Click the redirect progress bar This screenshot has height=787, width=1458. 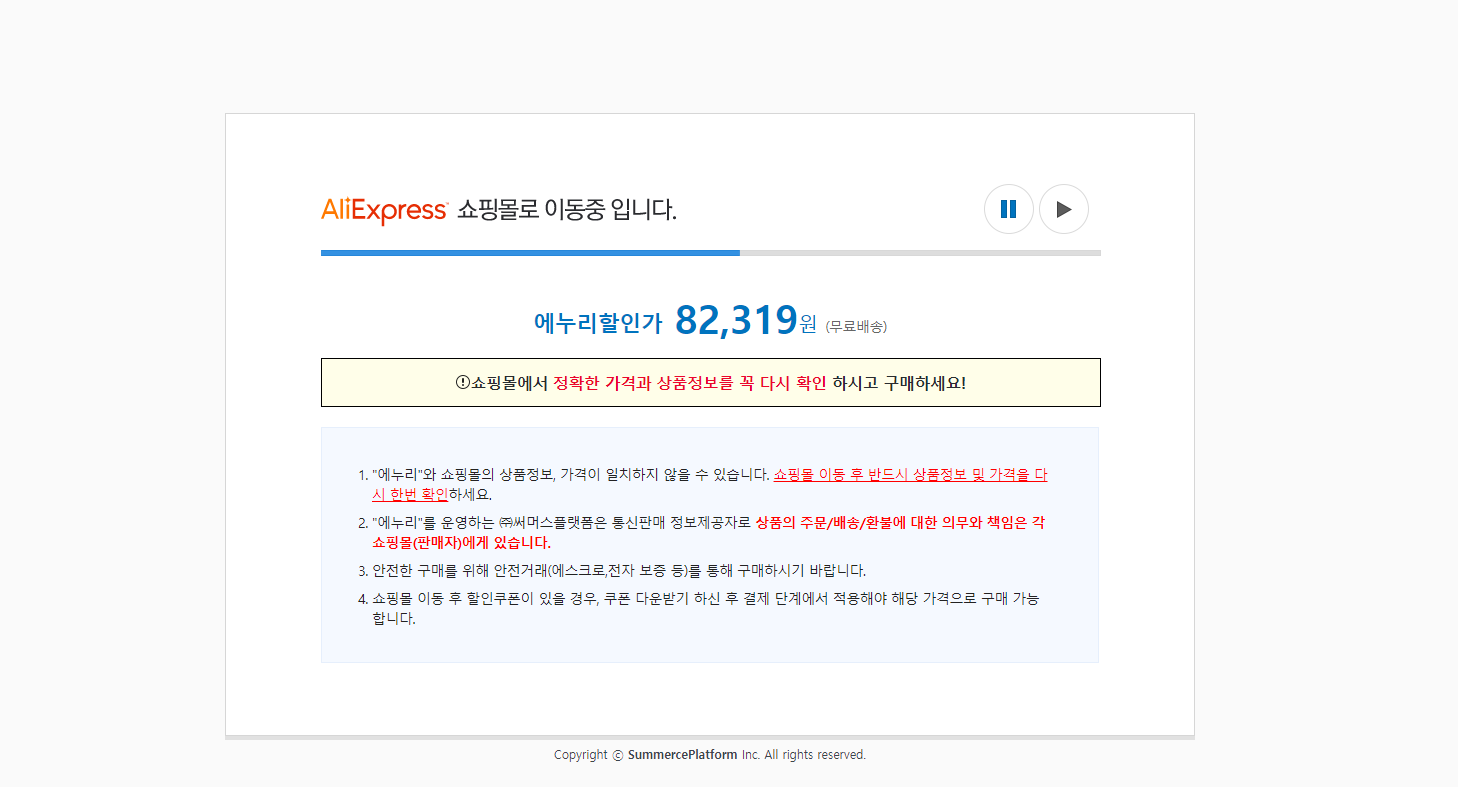coord(710,253)
